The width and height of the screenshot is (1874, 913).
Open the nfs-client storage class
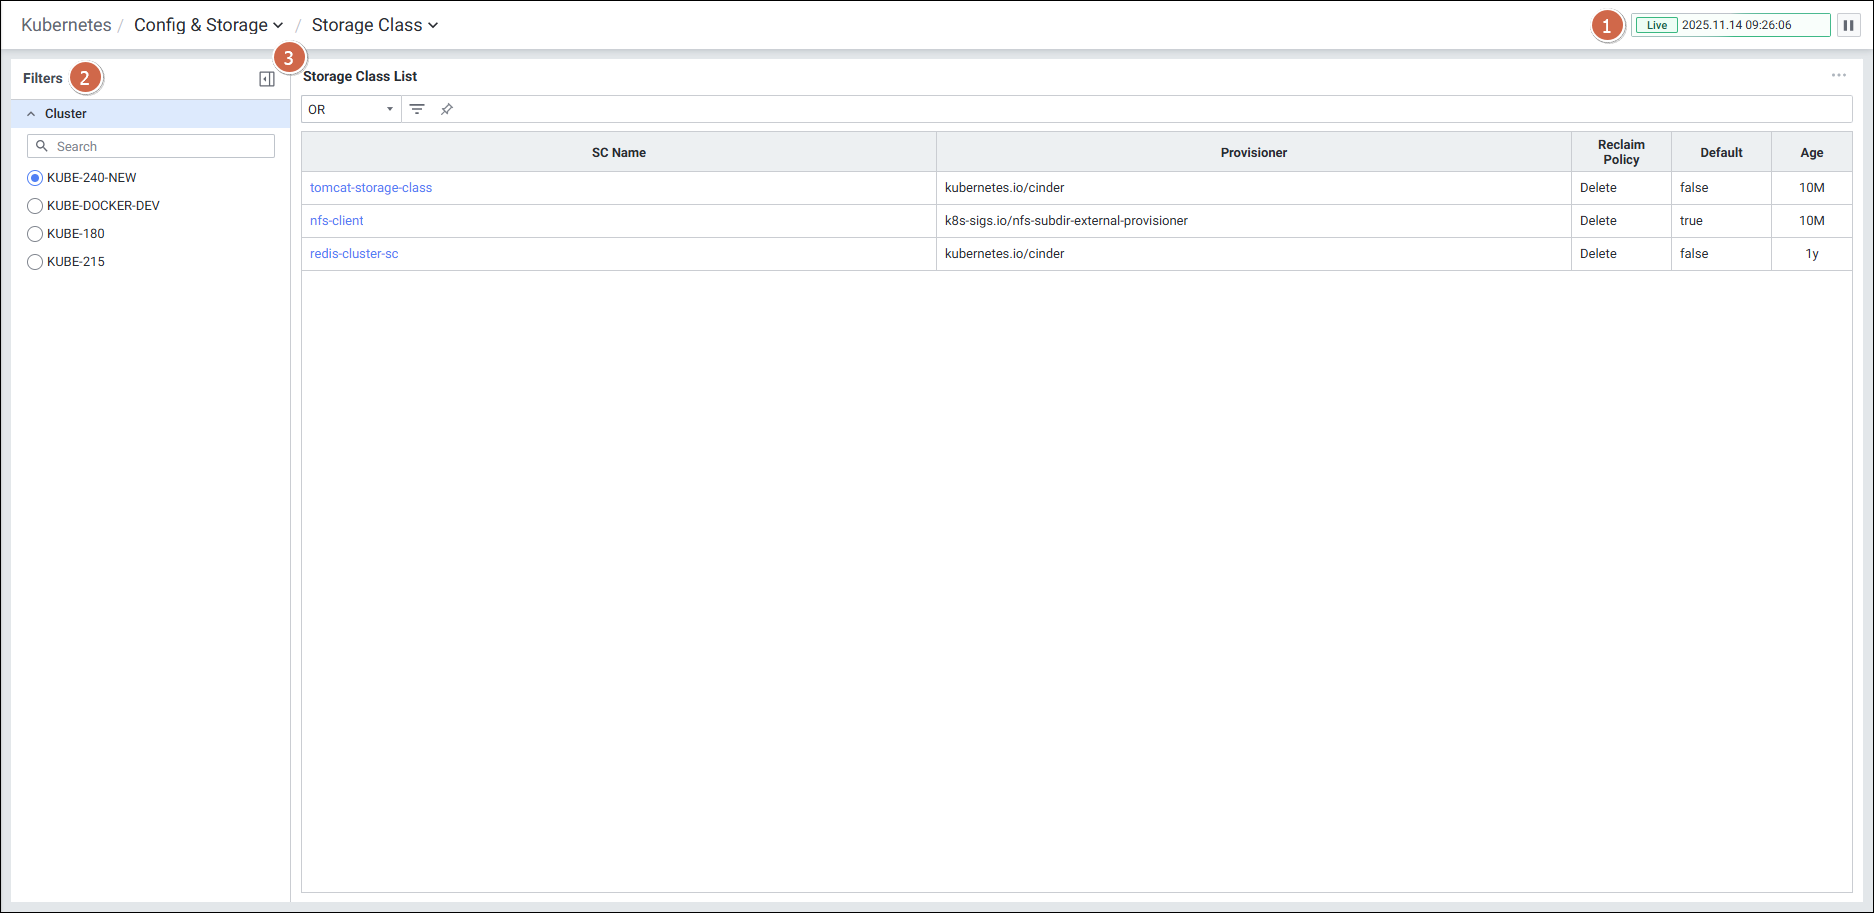click(337, 221)
